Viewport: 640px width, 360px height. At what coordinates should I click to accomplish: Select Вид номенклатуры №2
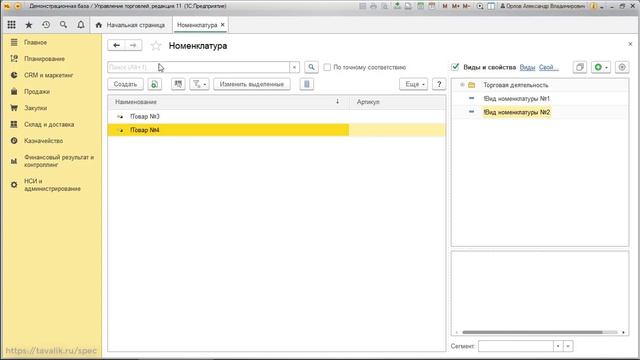click(x=517, y=112)
